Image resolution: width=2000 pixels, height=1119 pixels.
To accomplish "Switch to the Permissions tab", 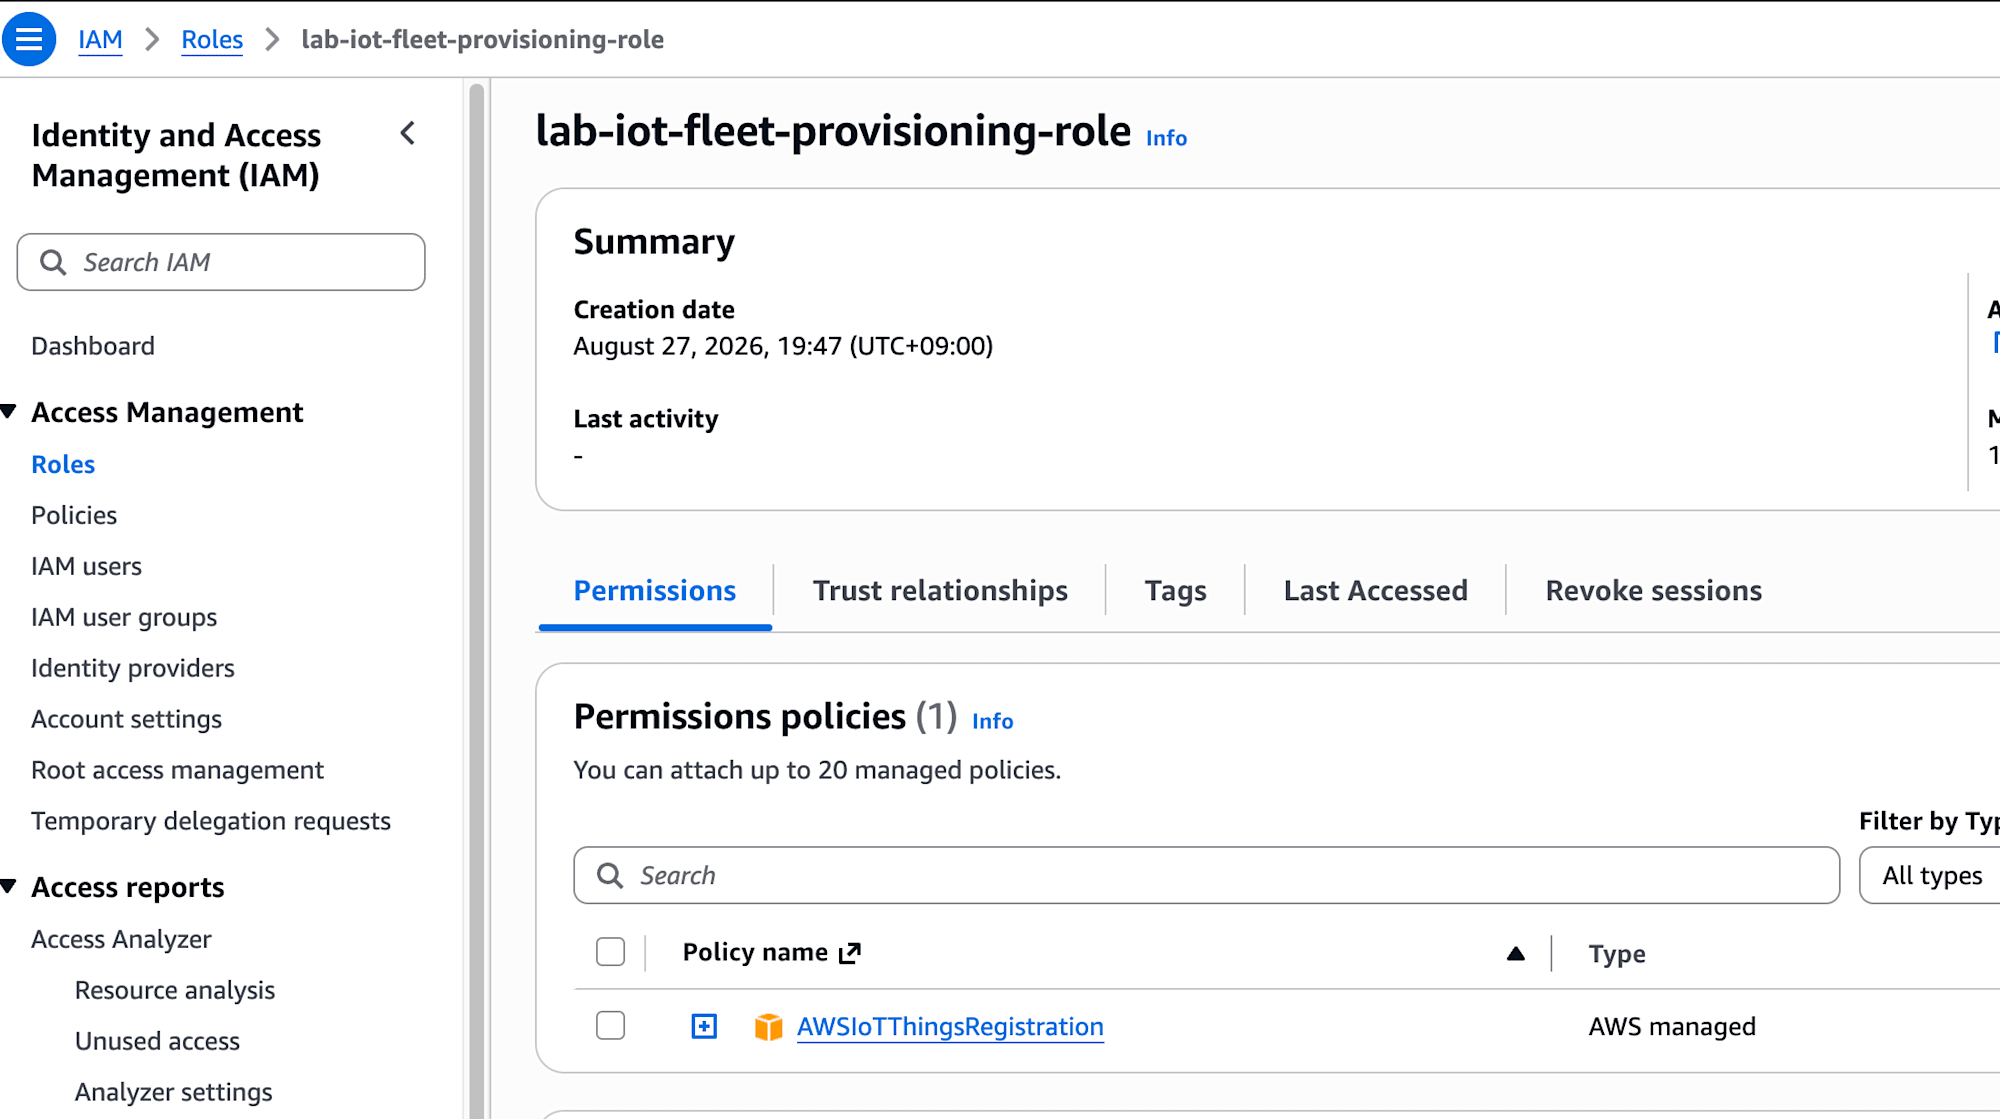I will 655,591.
